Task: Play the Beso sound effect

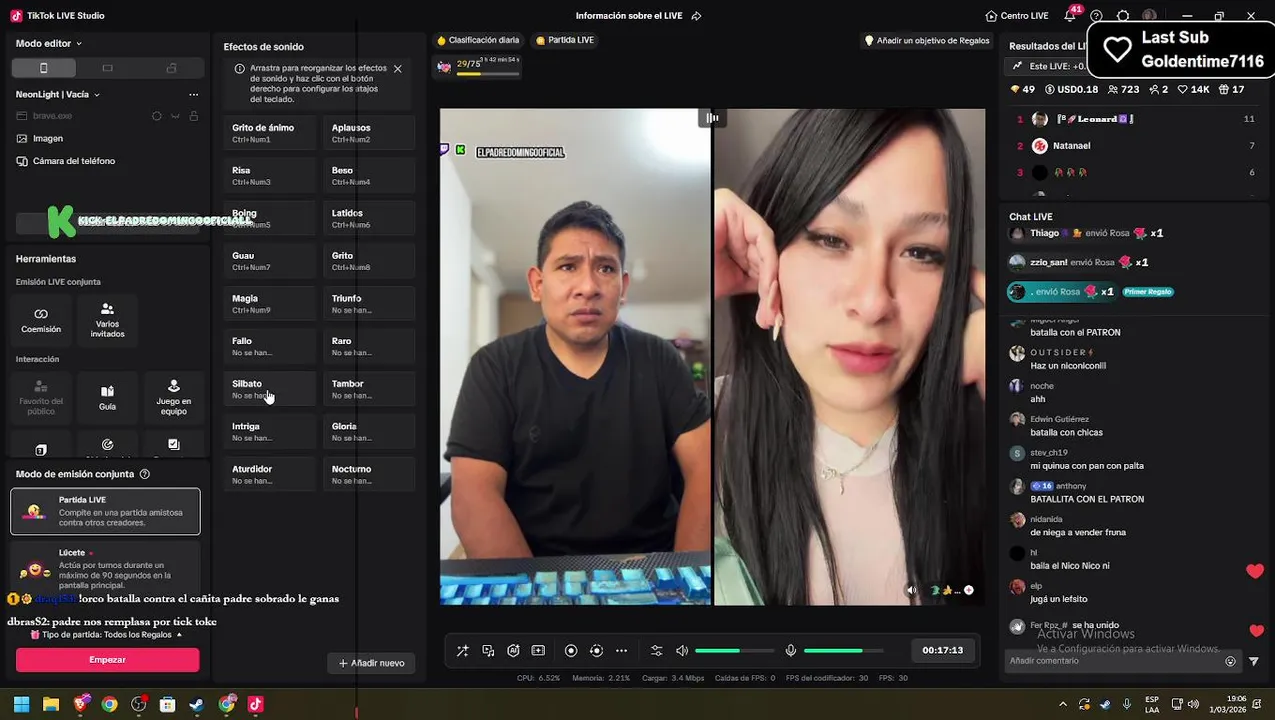Action: (369, 176)
